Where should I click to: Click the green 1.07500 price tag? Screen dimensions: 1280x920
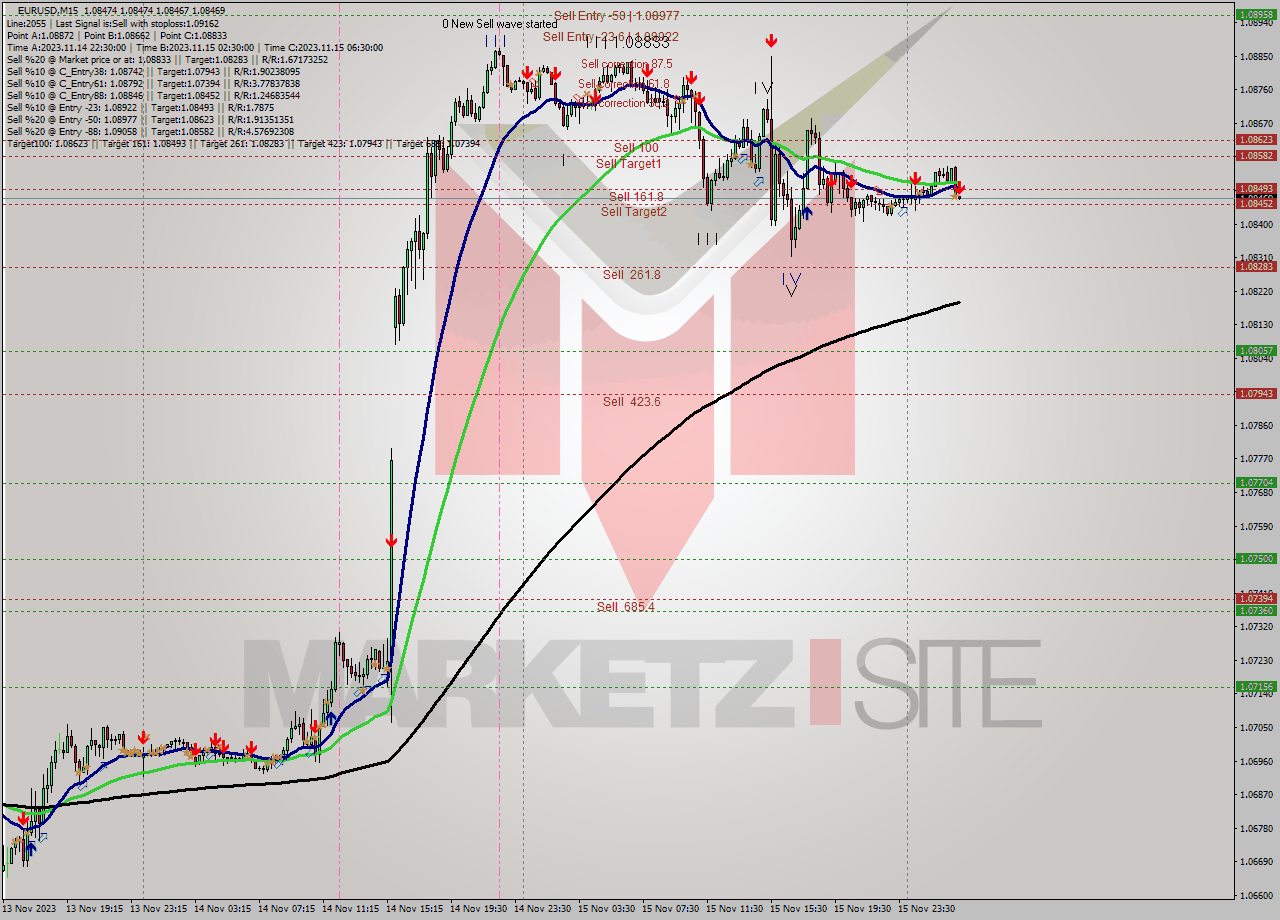pyautogui.click(x=1255, y=558)
